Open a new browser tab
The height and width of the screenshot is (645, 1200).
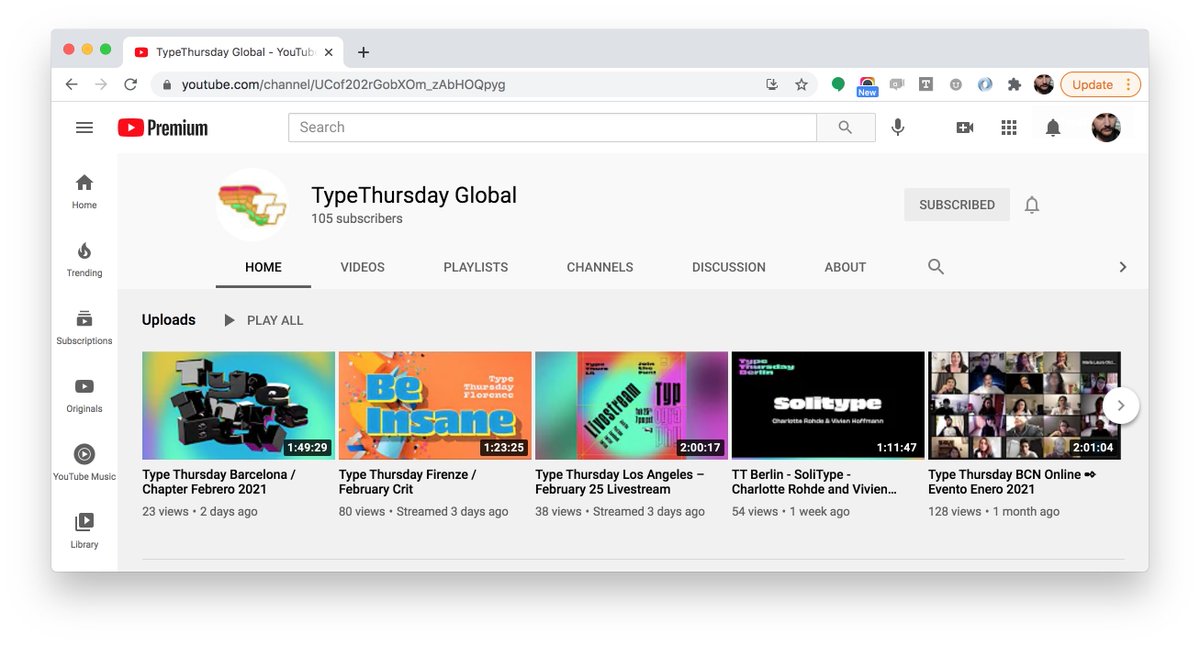click(x=363, y=52)
